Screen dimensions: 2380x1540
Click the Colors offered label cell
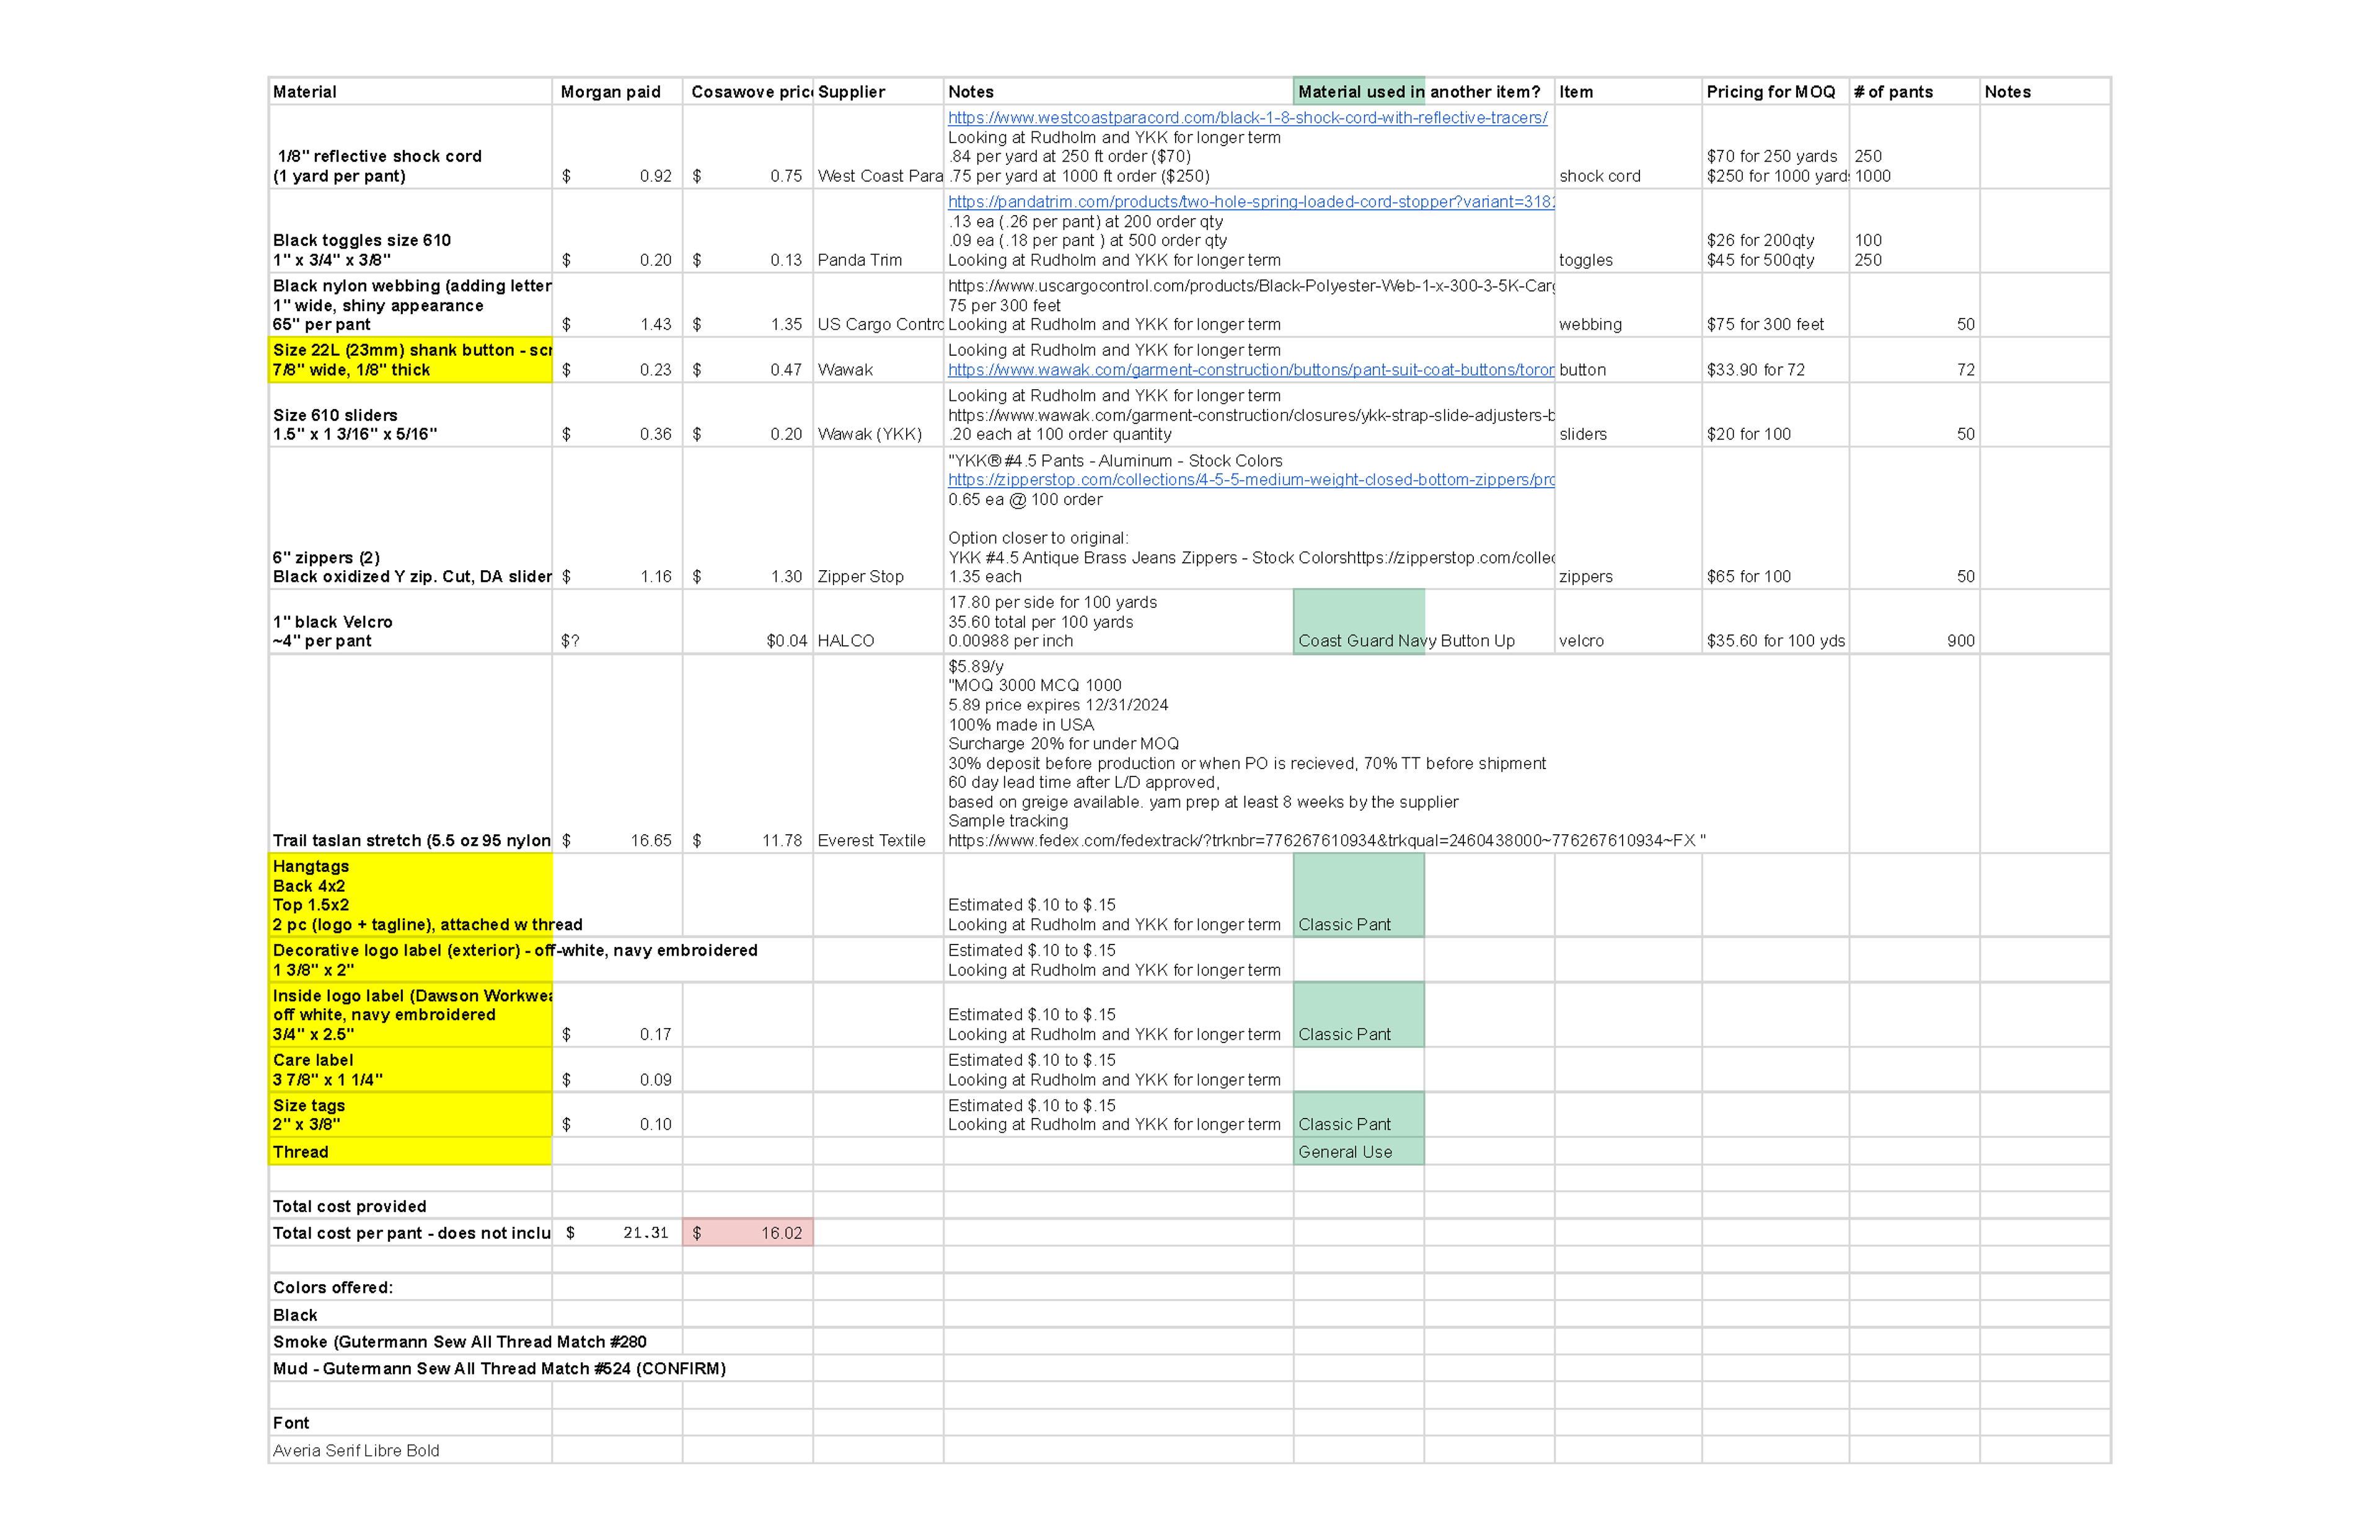pyautogui.click(x=410, y=1288)
